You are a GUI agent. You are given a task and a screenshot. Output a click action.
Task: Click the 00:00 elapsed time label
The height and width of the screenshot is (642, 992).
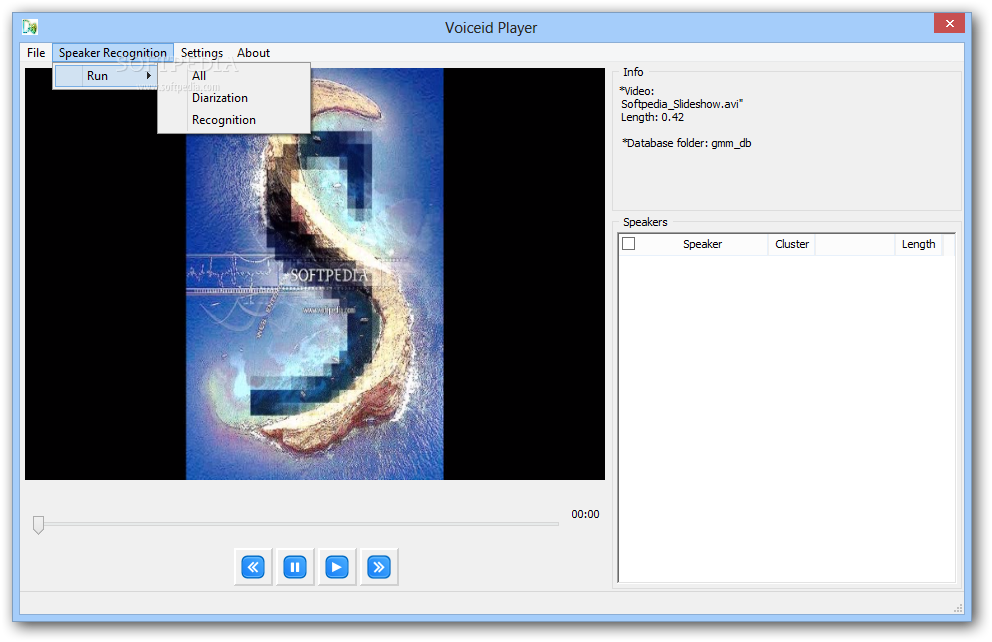pos(585,514)
